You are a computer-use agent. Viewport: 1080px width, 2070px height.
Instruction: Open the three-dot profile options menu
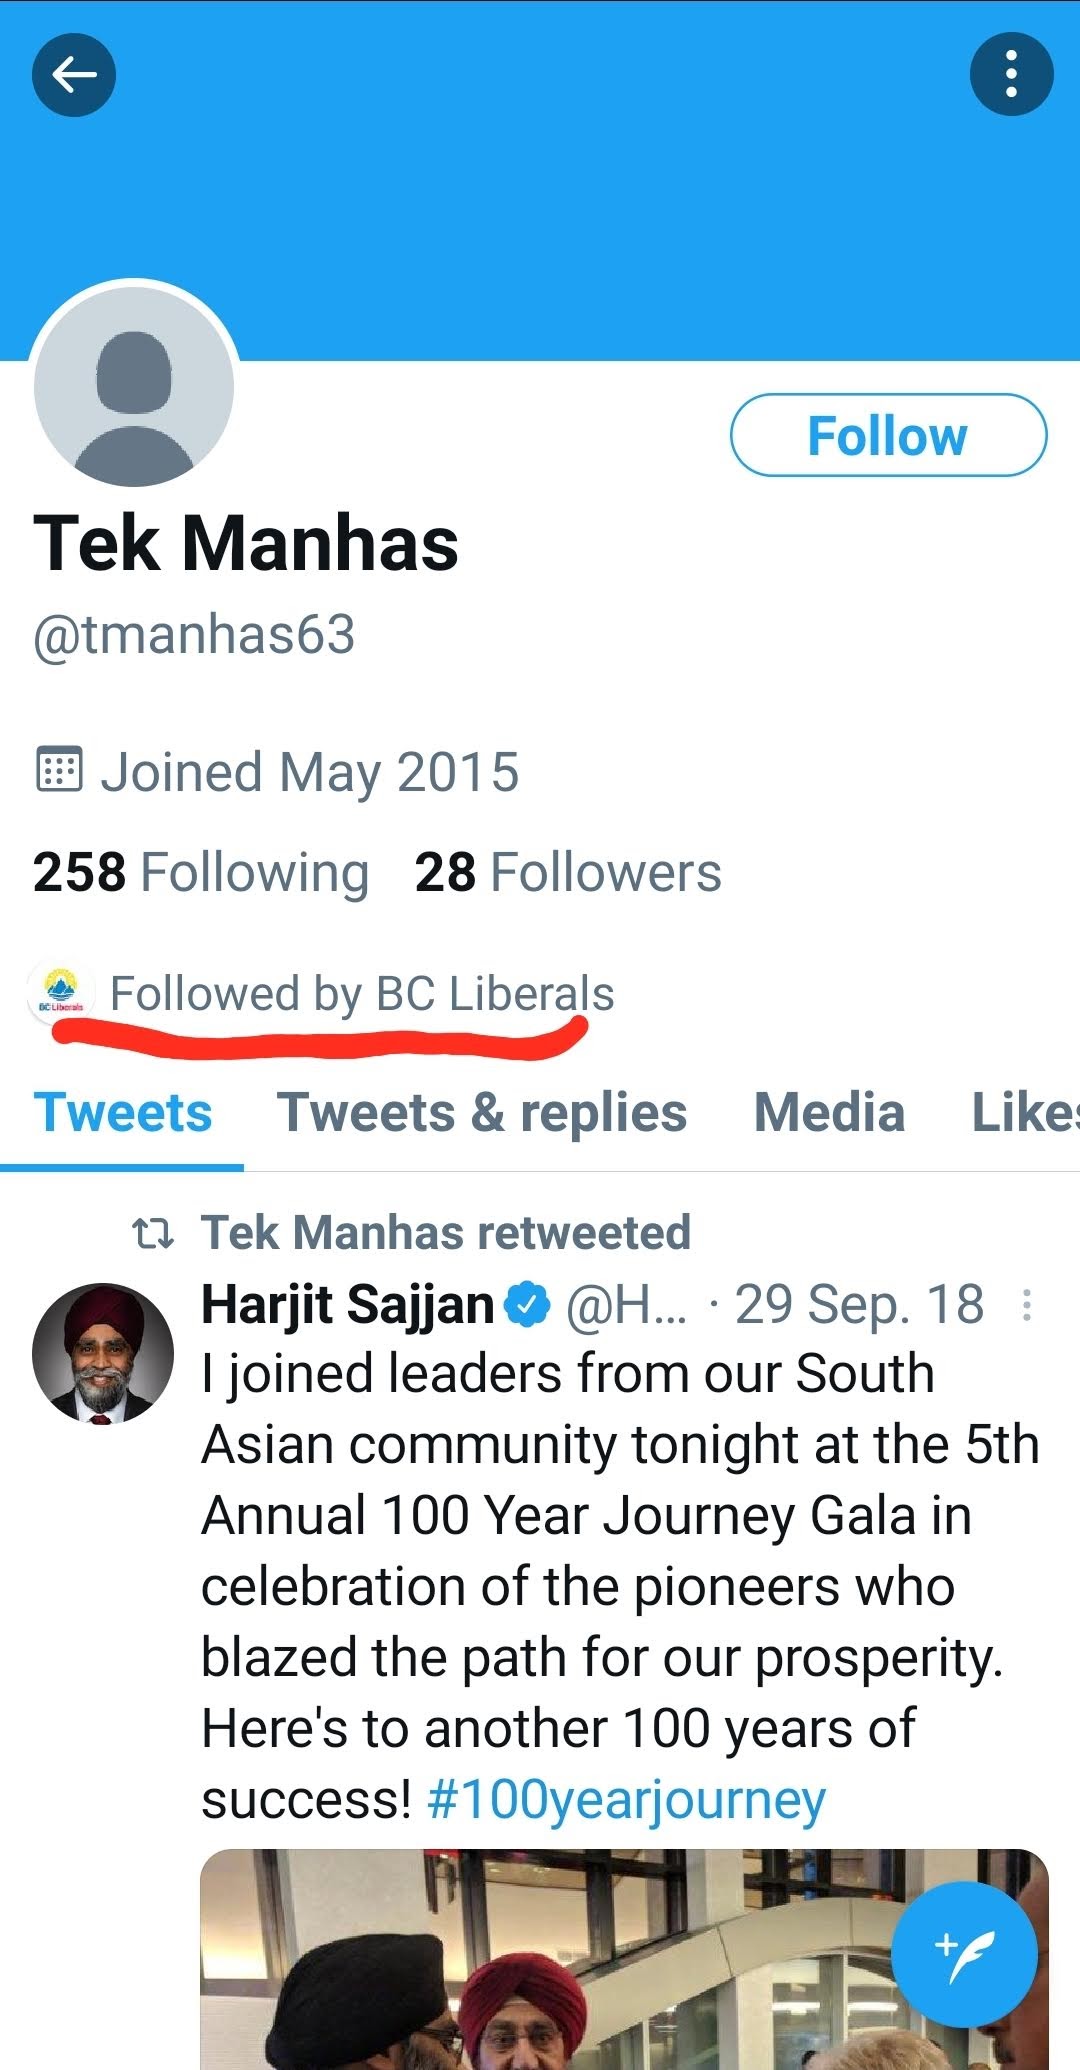pyautogui.click(x=1011, y=75)
